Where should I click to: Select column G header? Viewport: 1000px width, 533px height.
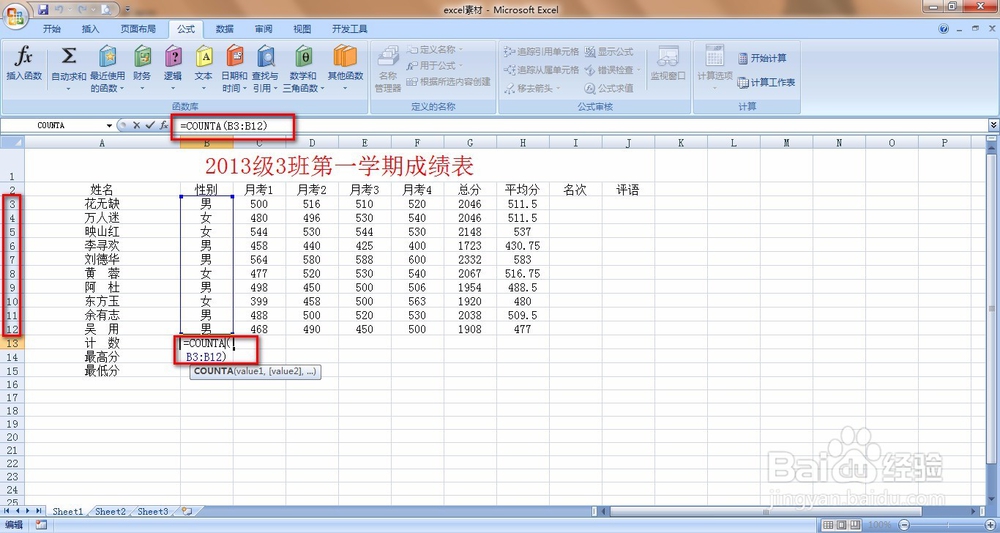pyautogui.click(x=470, y=143)
